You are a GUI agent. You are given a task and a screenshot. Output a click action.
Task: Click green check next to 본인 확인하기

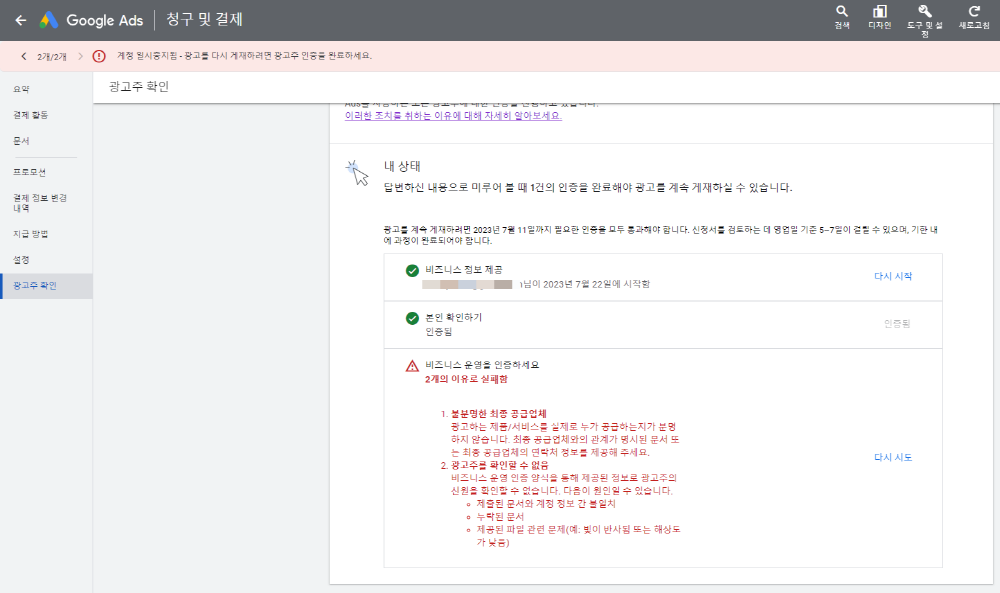pos(412,318)
